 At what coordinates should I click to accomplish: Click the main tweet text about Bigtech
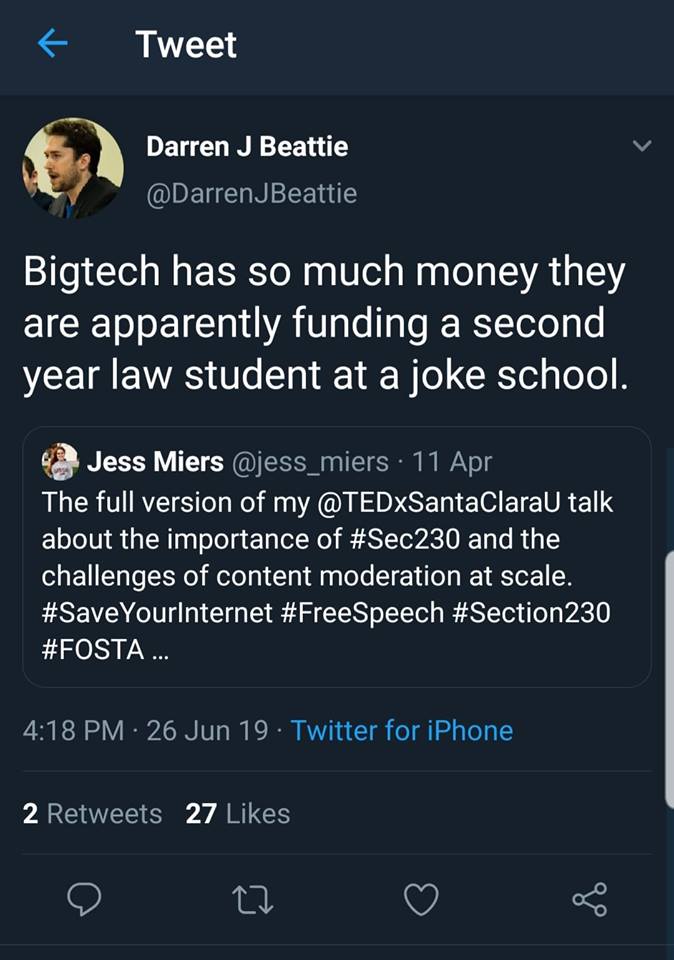[326, 325]
